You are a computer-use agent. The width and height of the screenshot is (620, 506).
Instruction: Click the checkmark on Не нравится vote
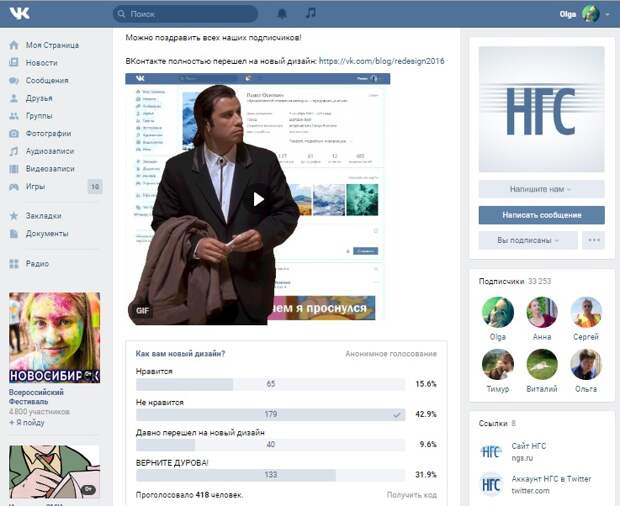coord(397,415)
